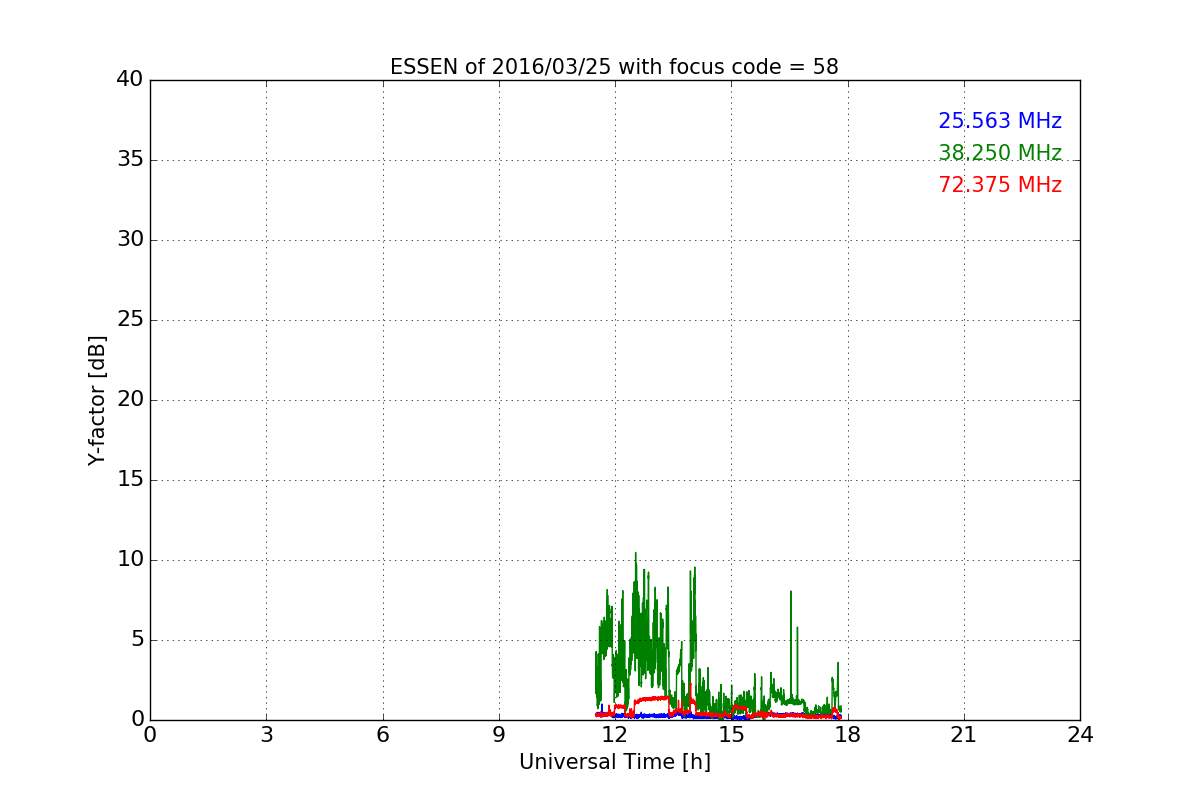Image resolution: width=1200 pixels, height=800 pixels.
Task: Click the y-axis tick label 10
Action: pos(130,560)
